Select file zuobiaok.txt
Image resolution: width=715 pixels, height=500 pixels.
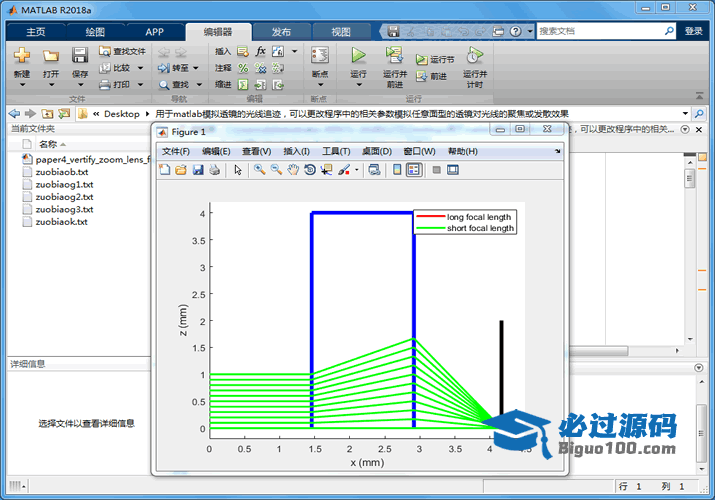tap(62, 222)
